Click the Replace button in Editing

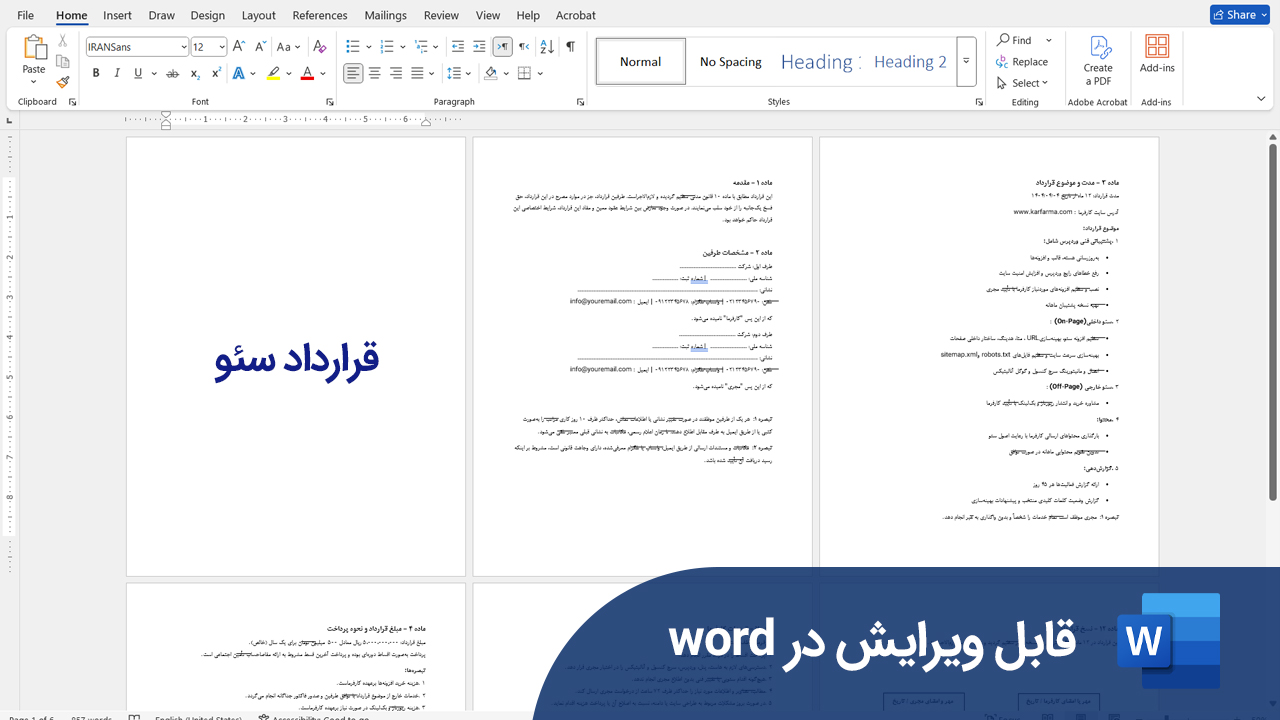click(x=1022, y=62)
